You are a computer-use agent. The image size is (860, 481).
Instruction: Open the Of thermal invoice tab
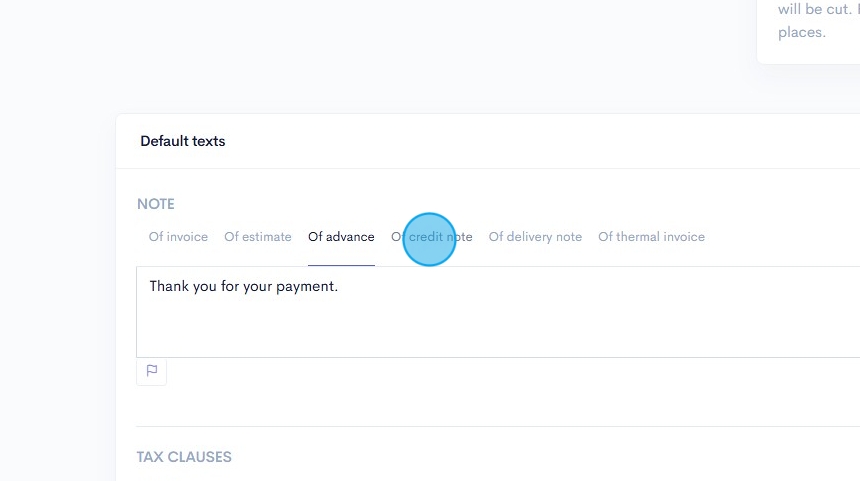tap(651, 237)
